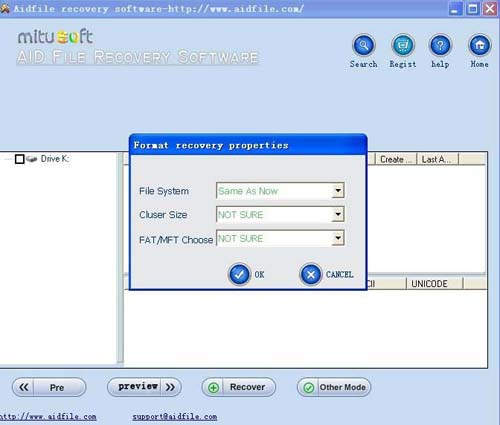Click the Regist shopping cart icon
This screenshot has height=425, width=500.
(403, 45)
